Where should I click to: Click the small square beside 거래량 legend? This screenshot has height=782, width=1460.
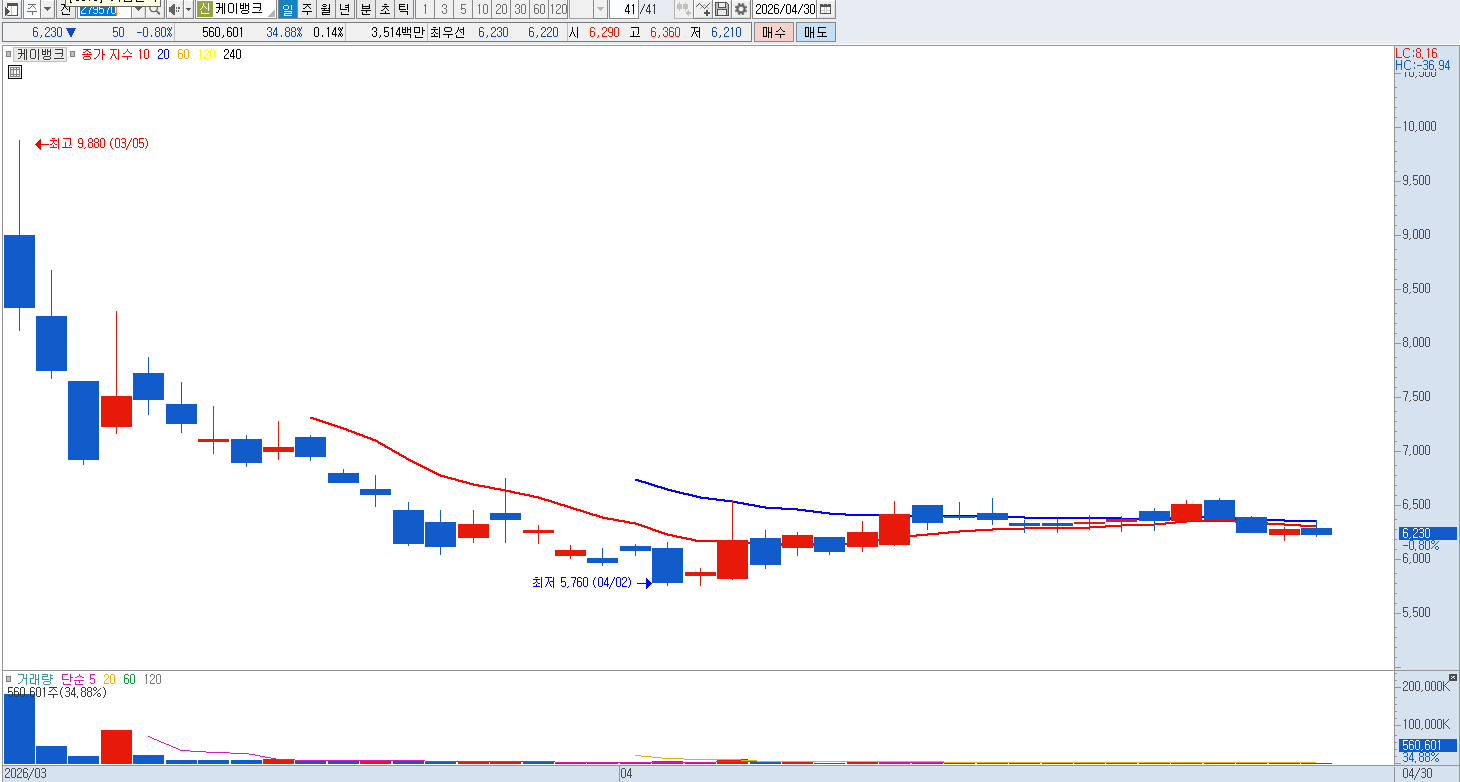click(10, 679)
